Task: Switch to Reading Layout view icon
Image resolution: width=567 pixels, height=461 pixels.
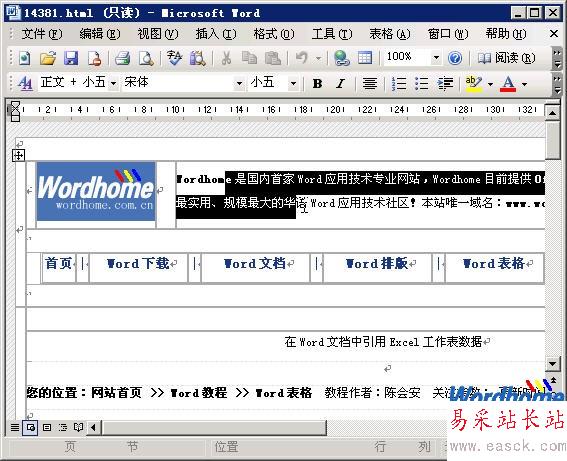Action: [x=78, y=428]
